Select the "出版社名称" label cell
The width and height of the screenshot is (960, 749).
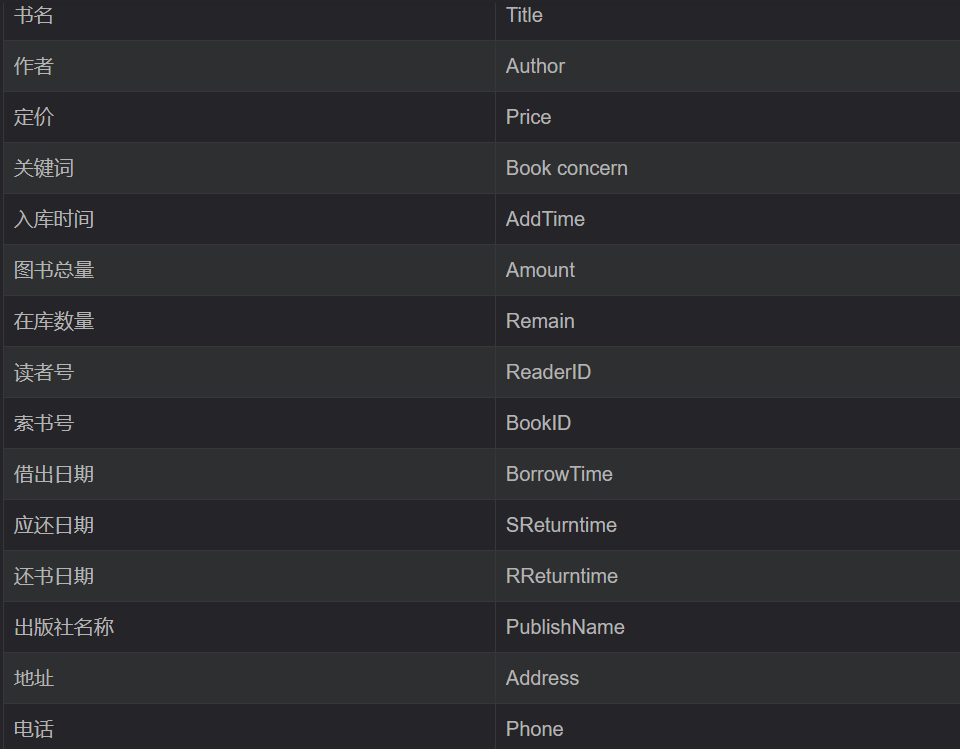pyautogui.click(x=64, y=628)
